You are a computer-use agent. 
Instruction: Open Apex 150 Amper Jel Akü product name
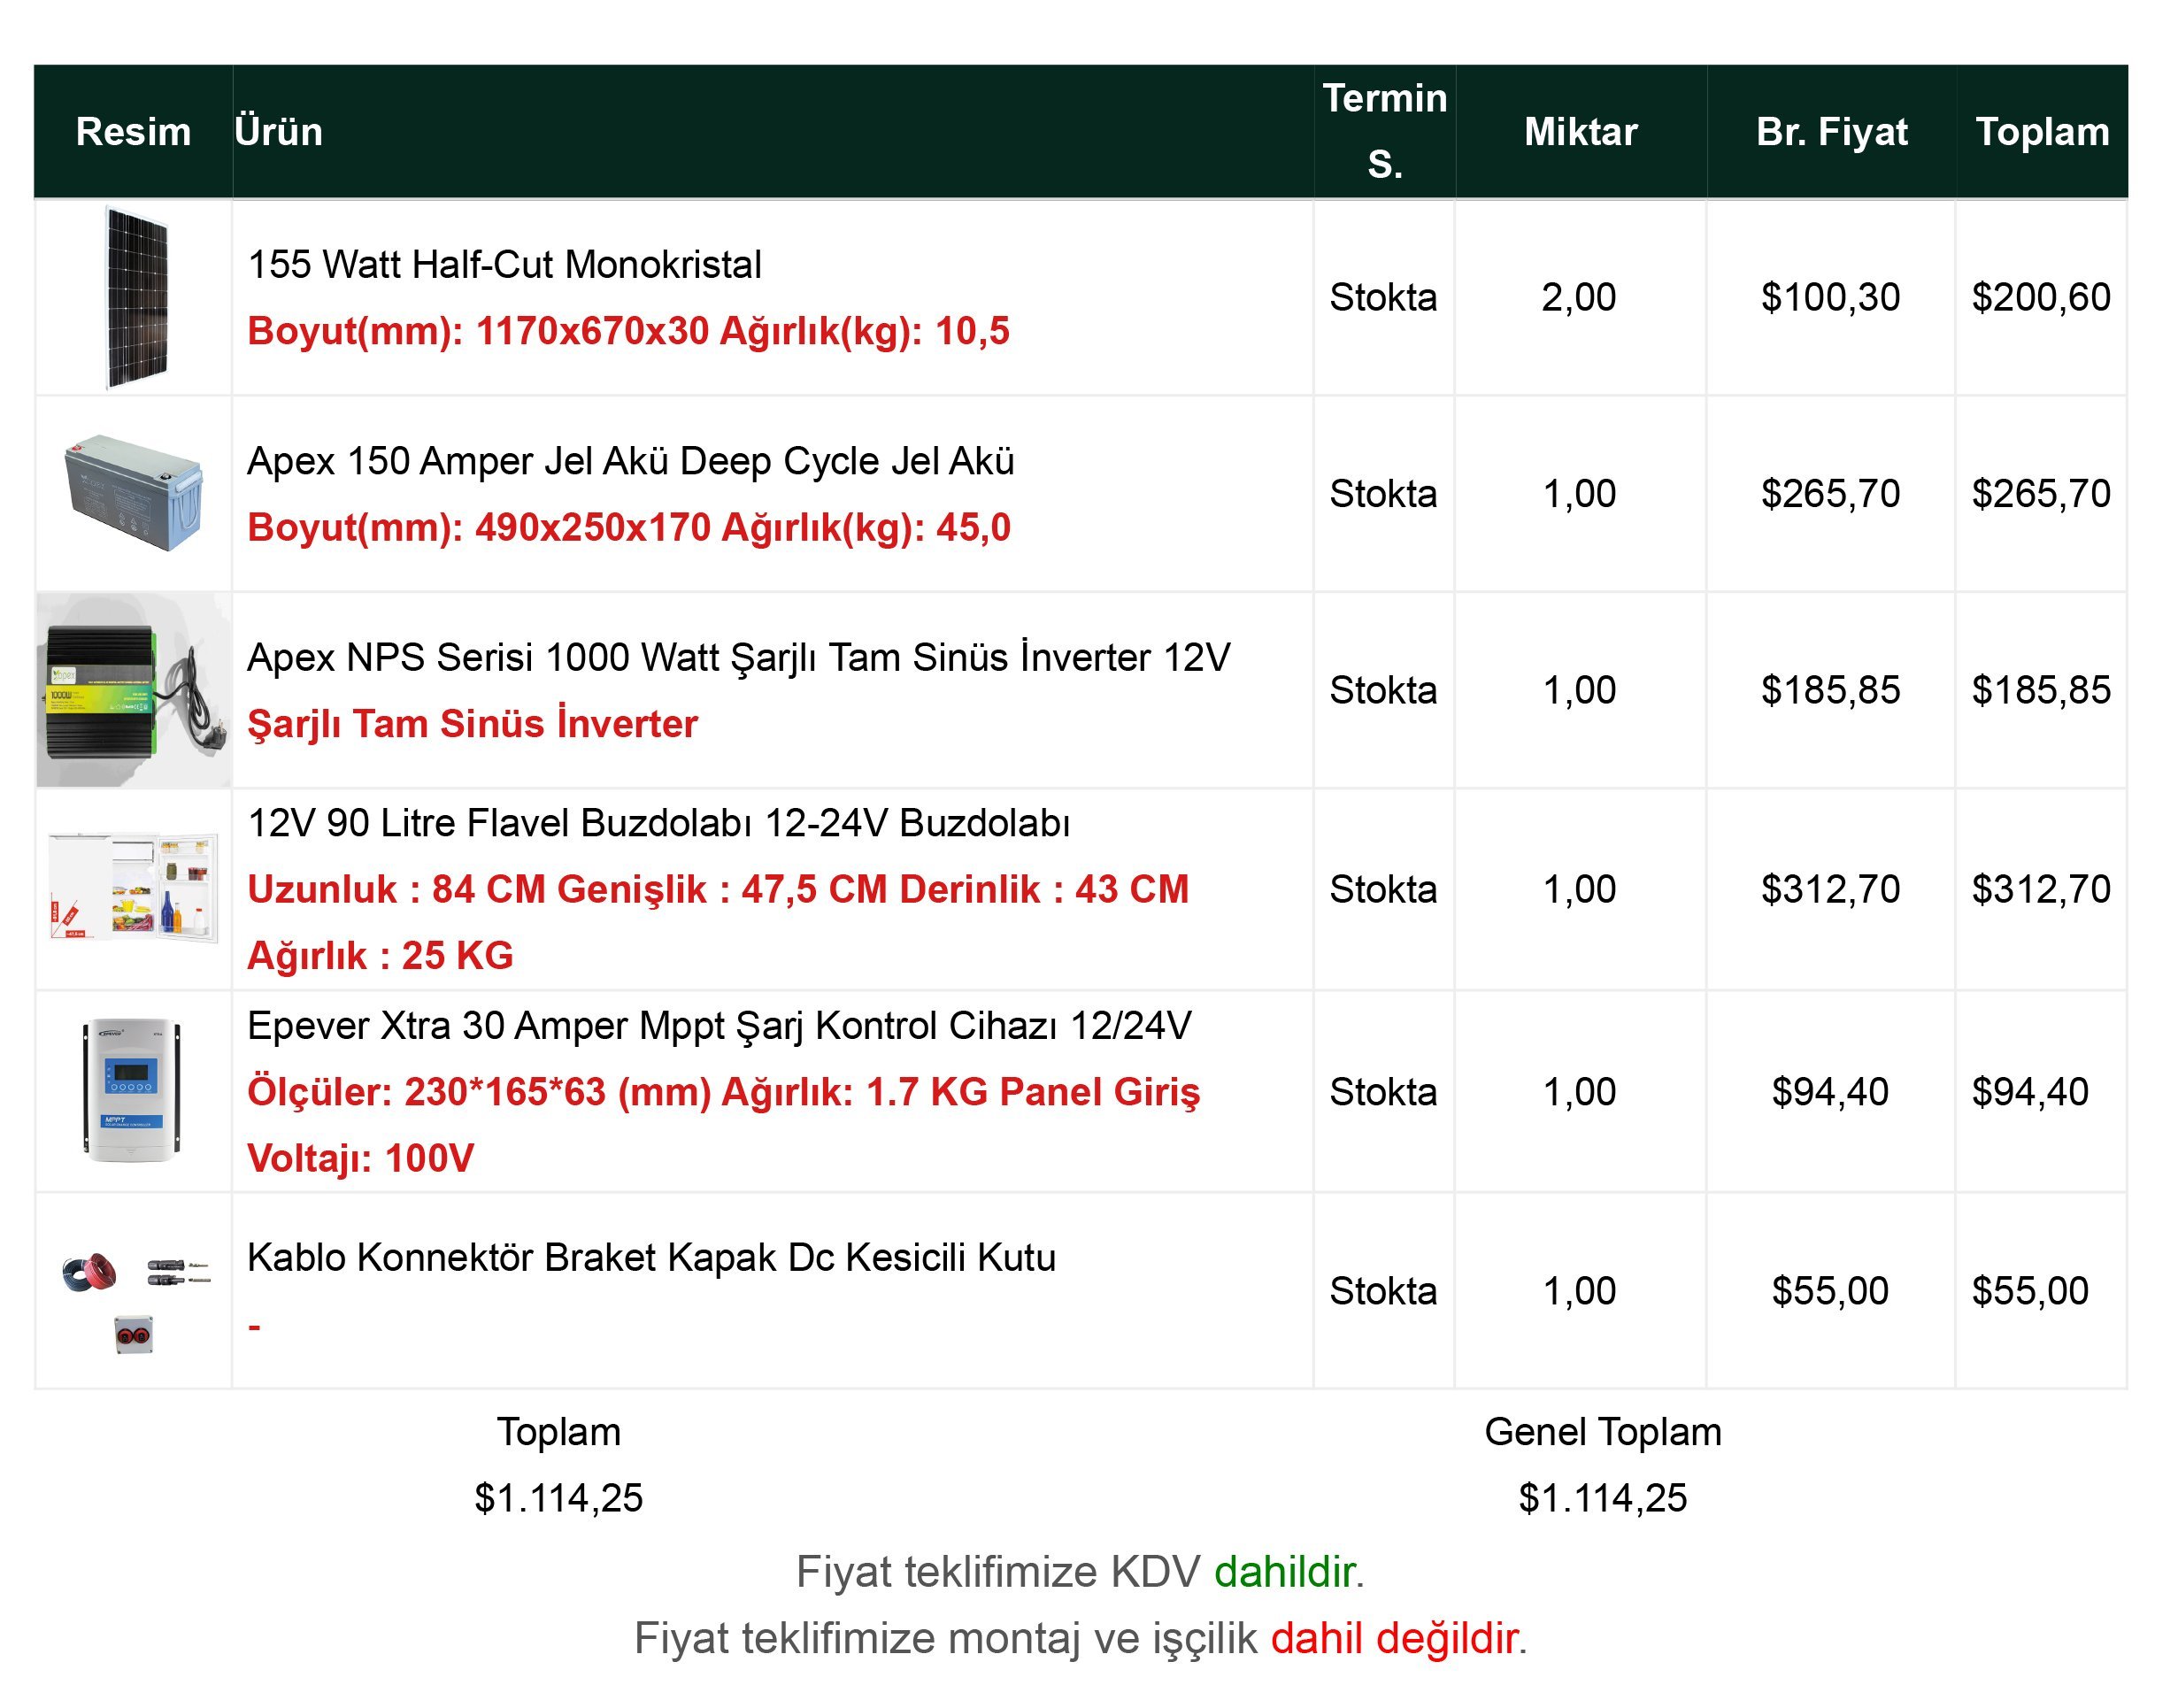(x=630, y=461)
